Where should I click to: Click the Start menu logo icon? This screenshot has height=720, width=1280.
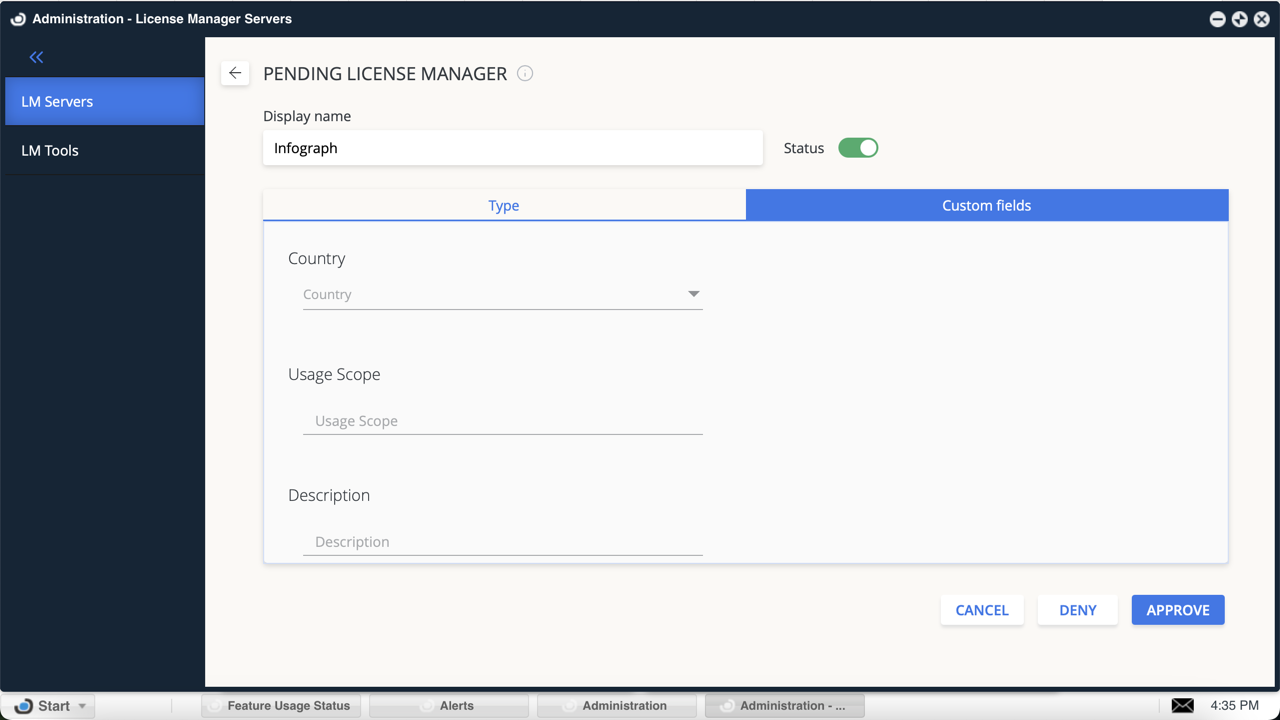23,706
